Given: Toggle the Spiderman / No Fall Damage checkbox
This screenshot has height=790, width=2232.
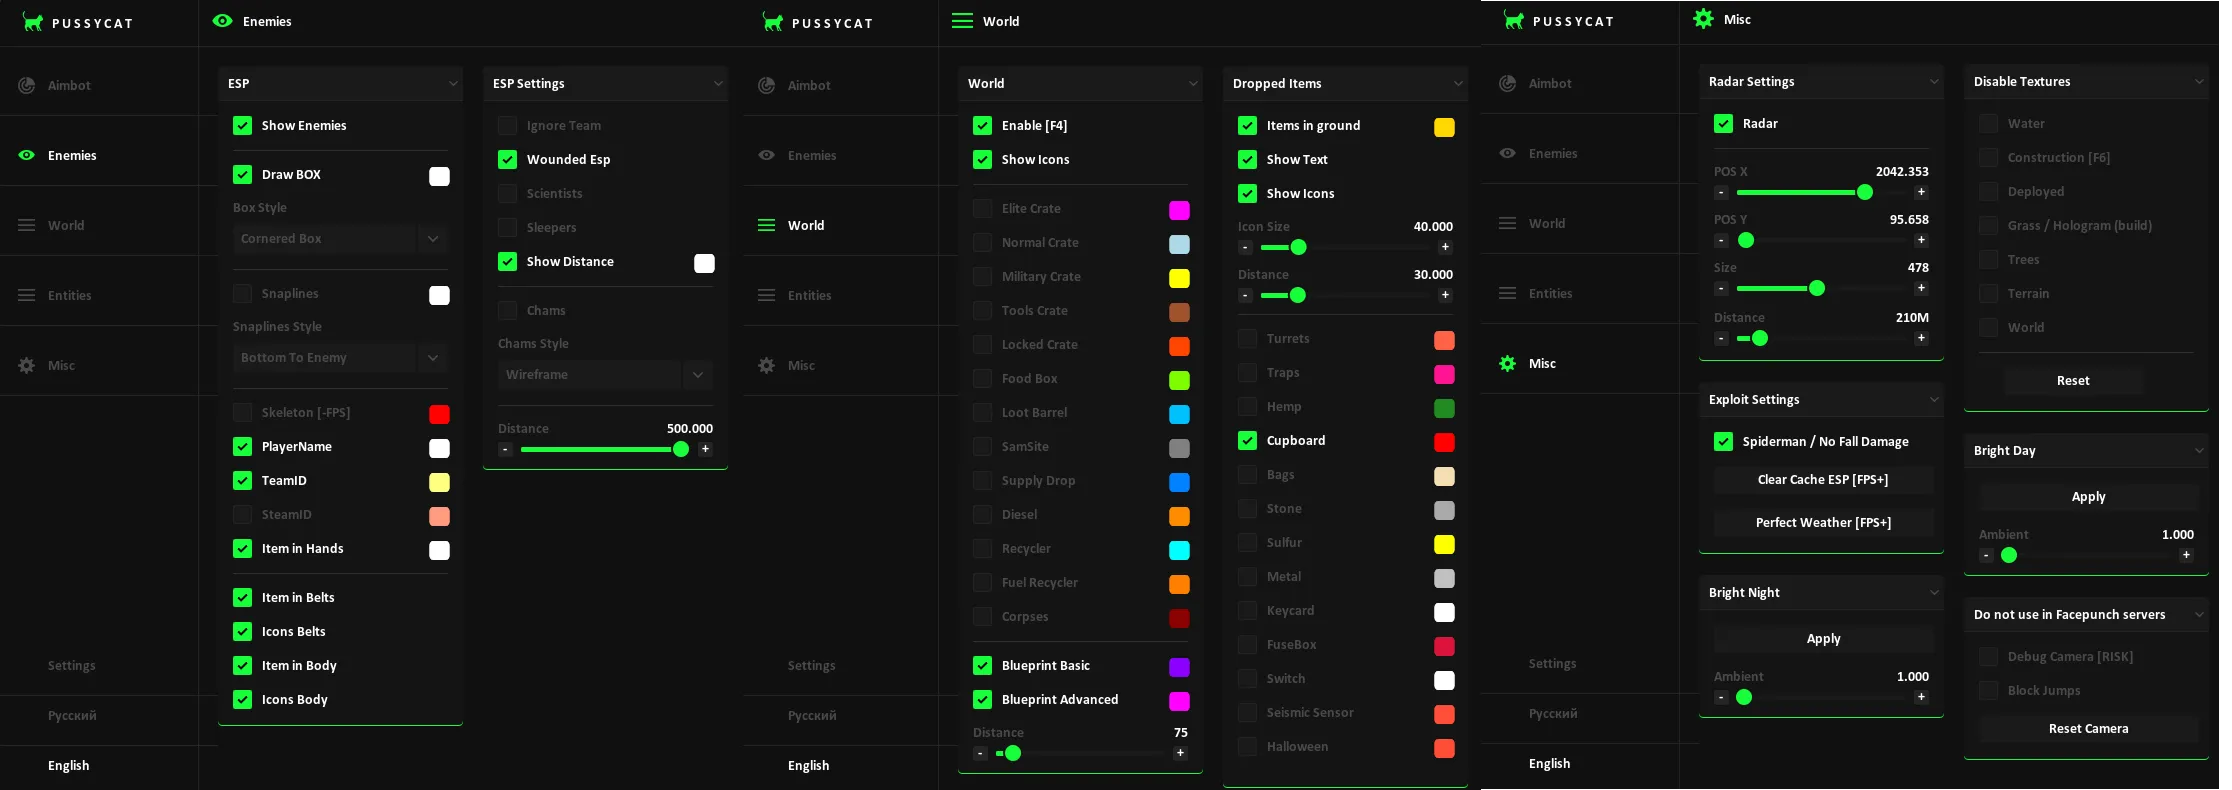Looking at the screenshot, I should (x=1723, y=442).
